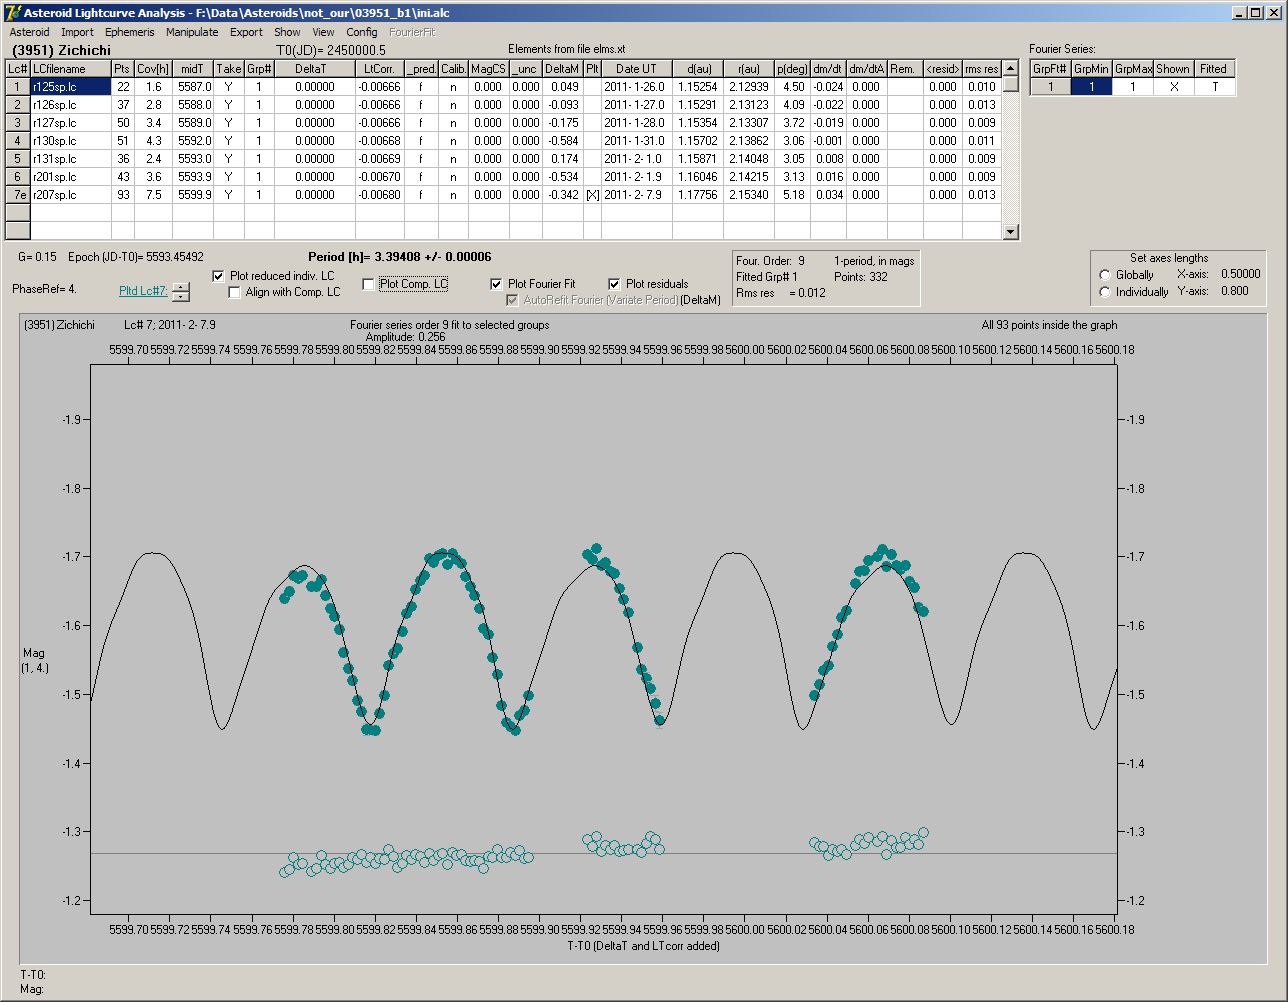Image resolution: width=1288 pixels, height=1002 pixels.
Task: Open the Export menu
Action: point(246,32)
